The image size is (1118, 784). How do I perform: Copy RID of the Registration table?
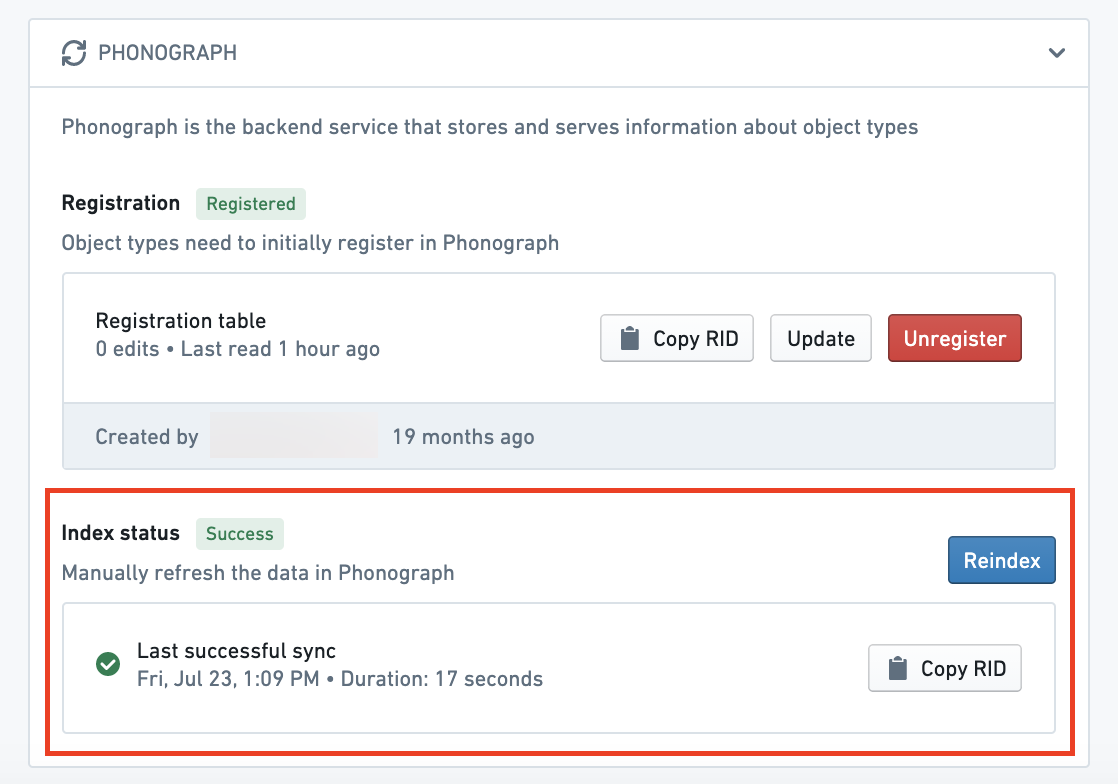[677, 339]
